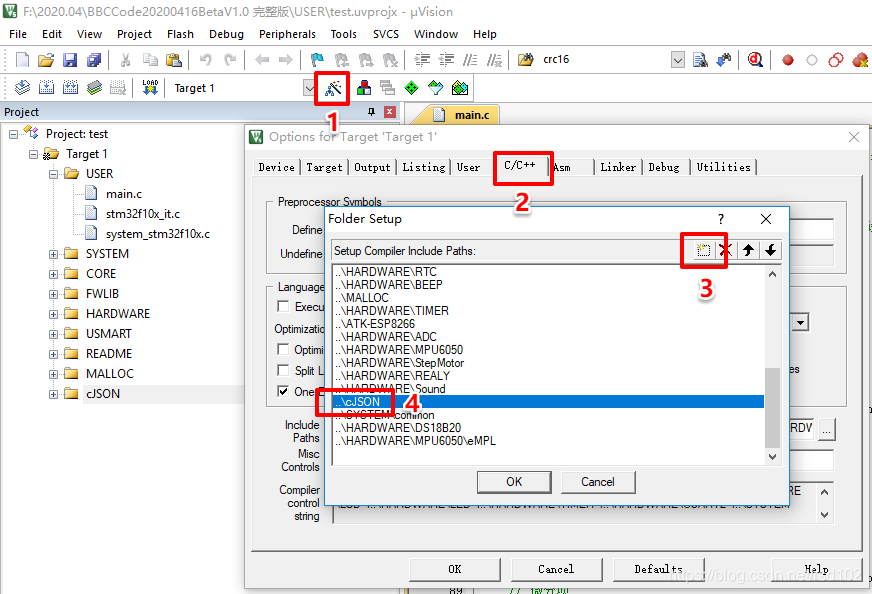This screenshot has height=594, width=872.
Task: Undo the last edit
Action: [206, 60]
